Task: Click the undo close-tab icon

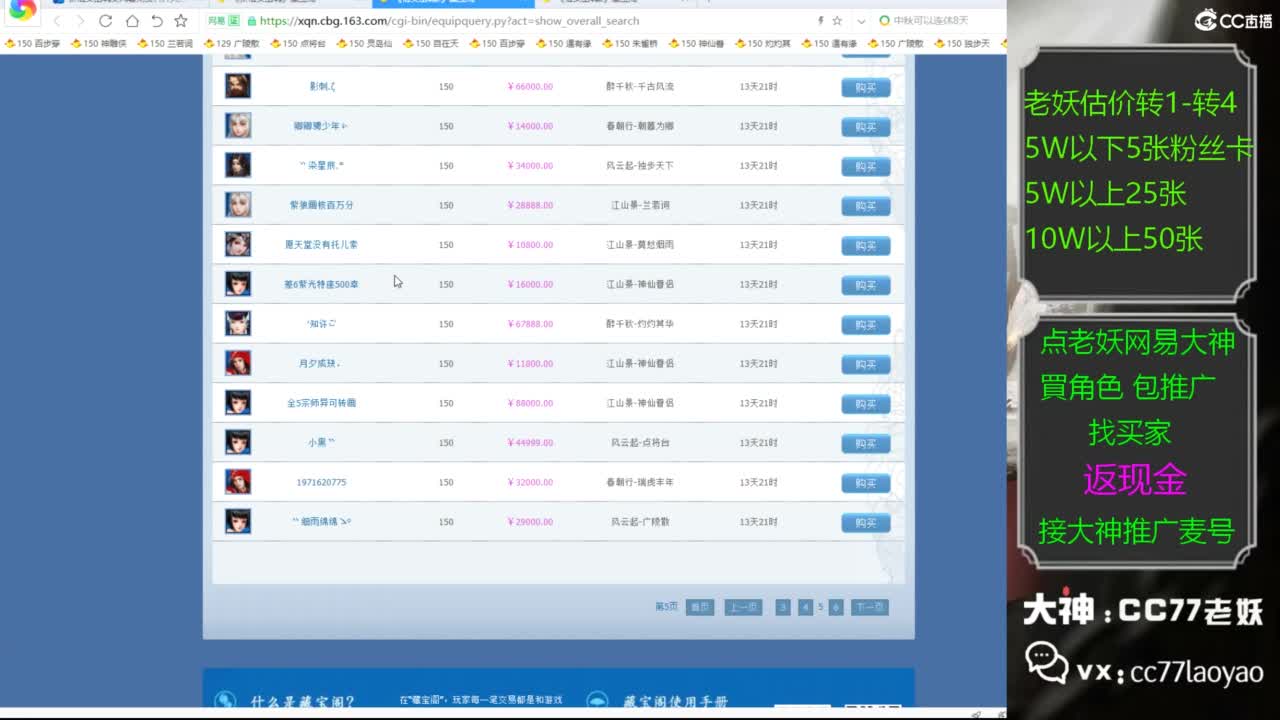Action: pyautogui.click(x=157, y=21)
